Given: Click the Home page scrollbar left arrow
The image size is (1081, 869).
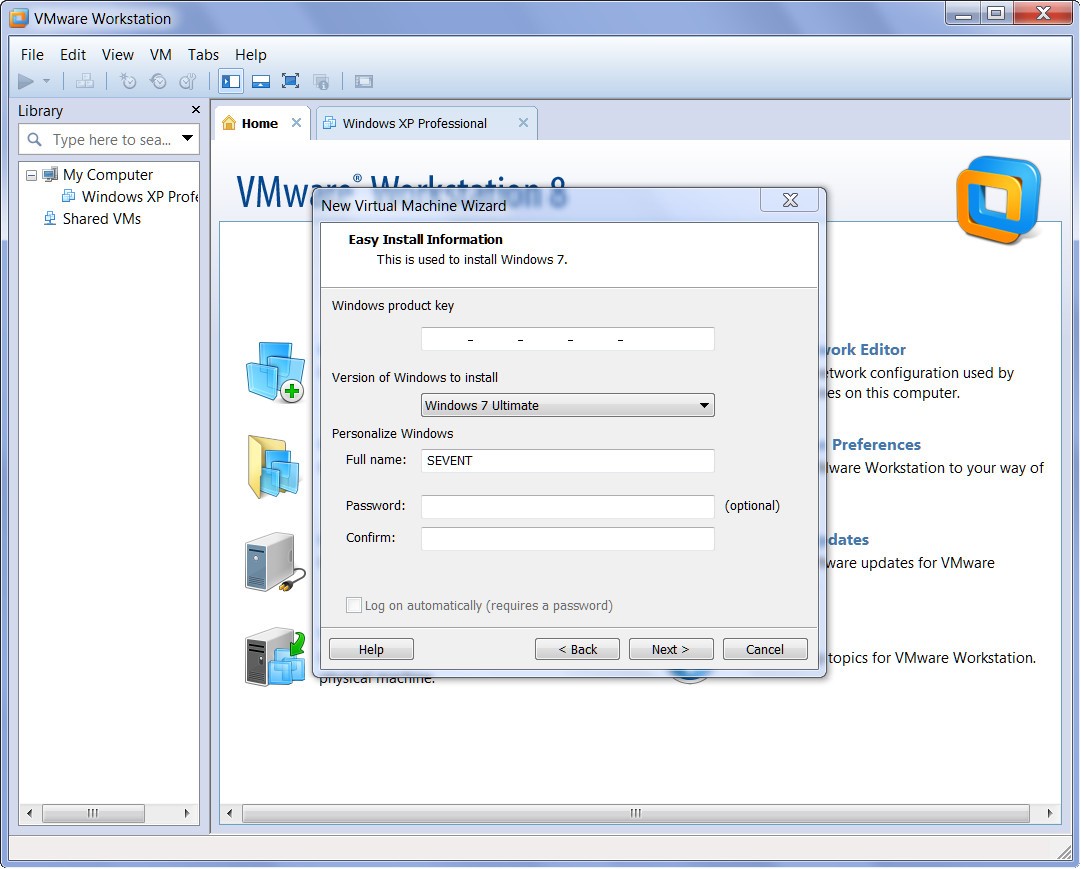Looking at the screenshot, I should coord(230,813).
